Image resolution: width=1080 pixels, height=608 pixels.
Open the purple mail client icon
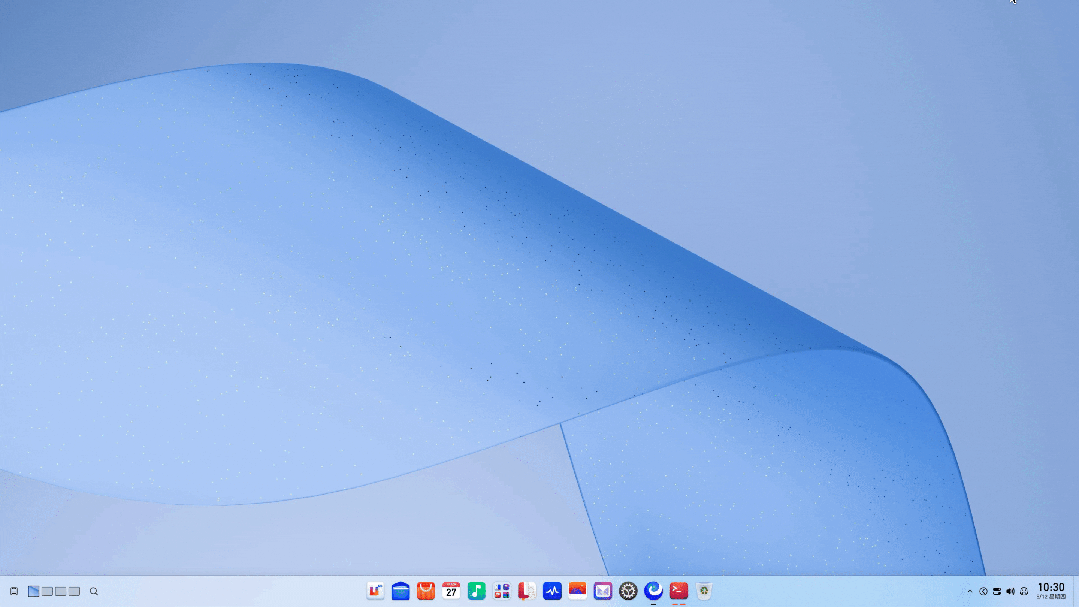603,591
